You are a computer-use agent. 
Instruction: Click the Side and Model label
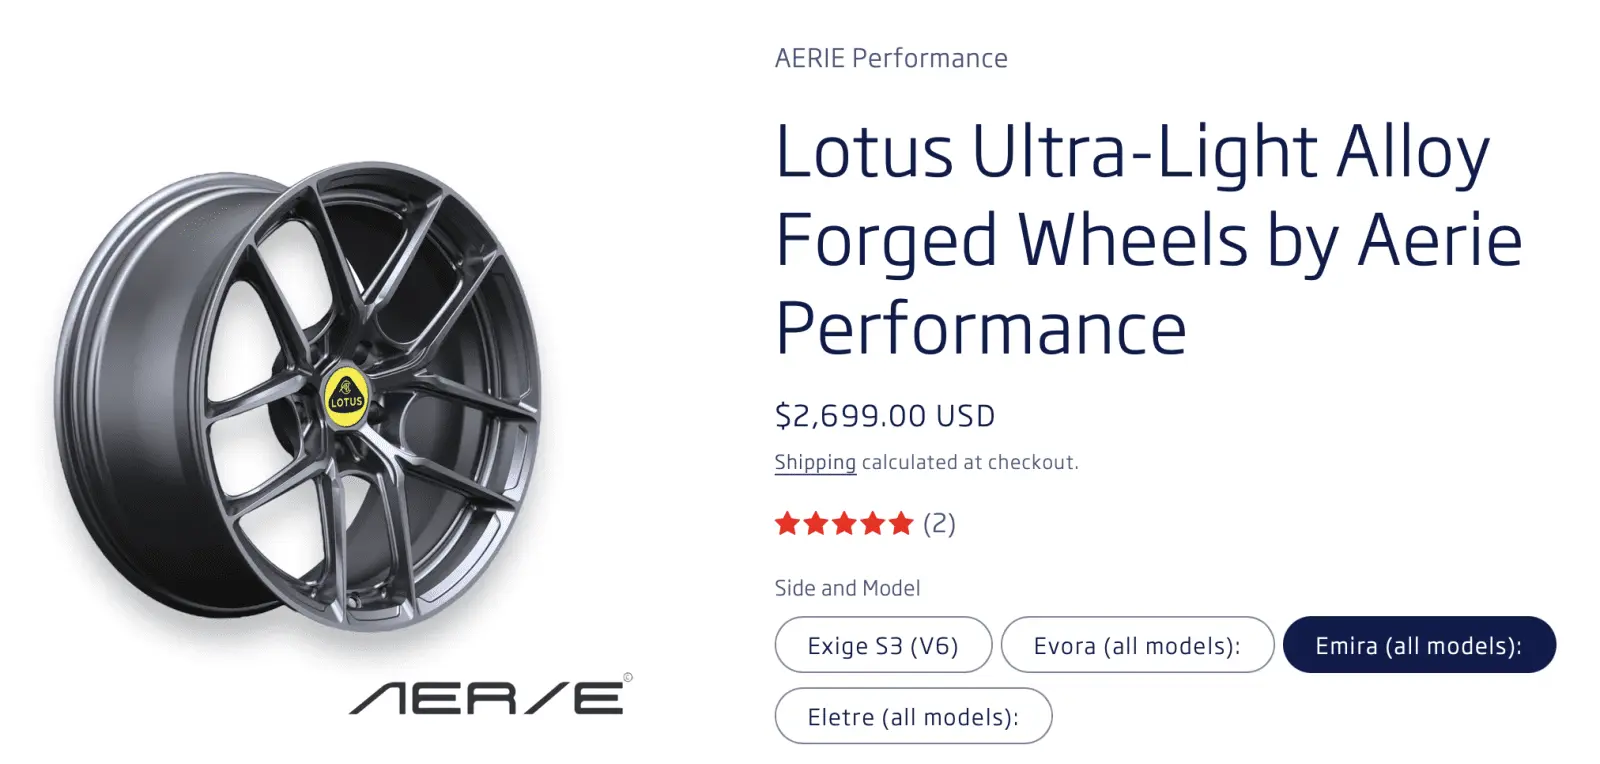point(847,588)
